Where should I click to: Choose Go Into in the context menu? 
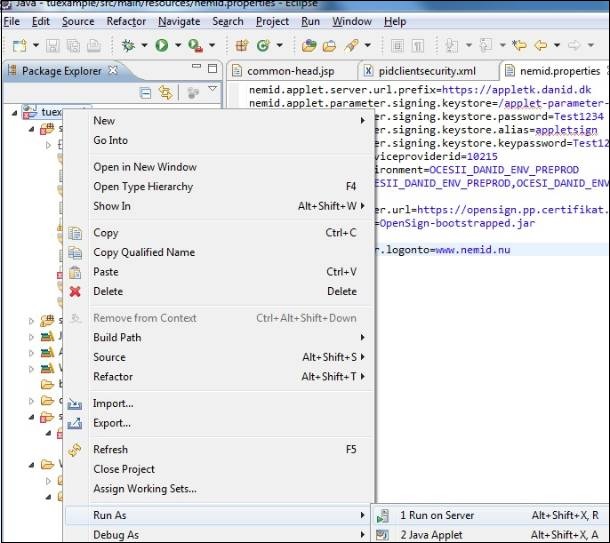219,140
